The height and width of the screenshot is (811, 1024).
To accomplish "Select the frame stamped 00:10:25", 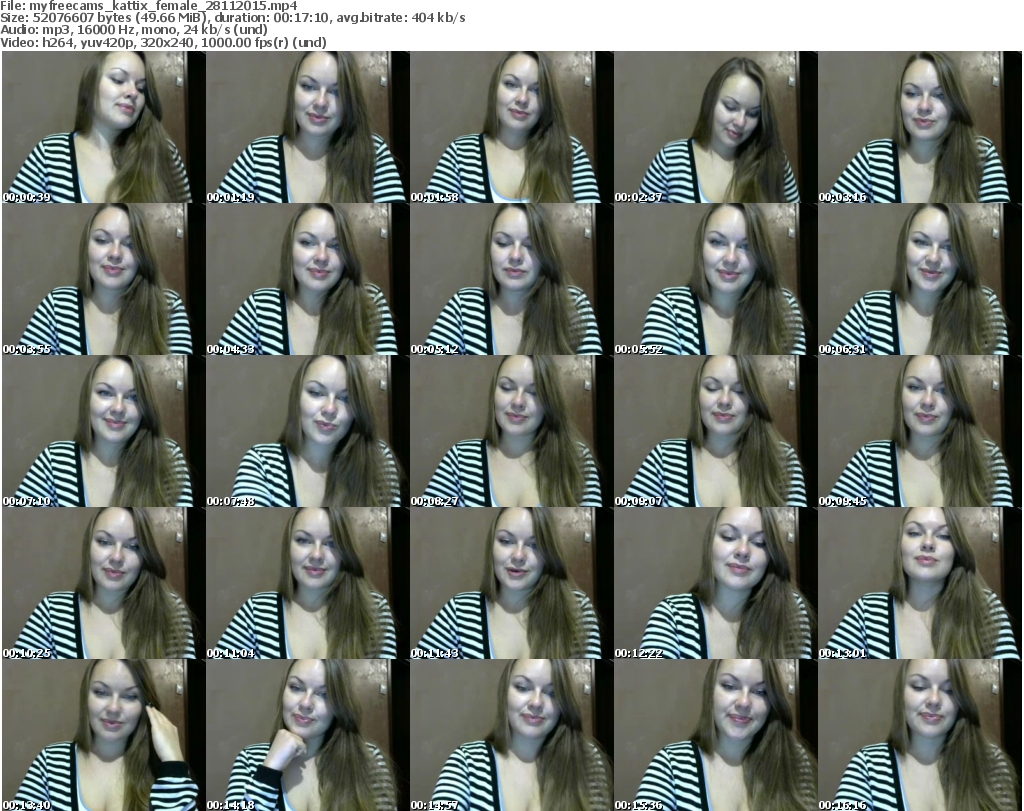I will 103,583.
